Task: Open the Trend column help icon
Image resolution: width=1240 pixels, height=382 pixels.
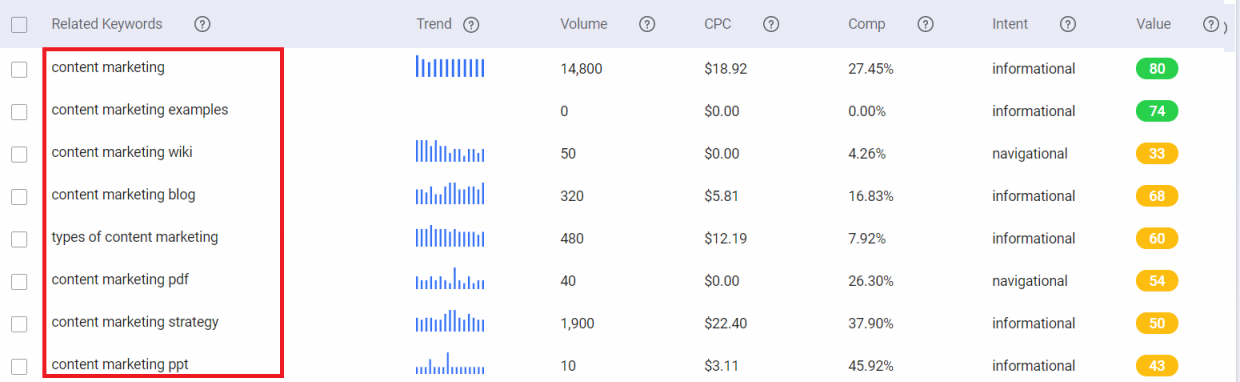Action: coord(472,24)
